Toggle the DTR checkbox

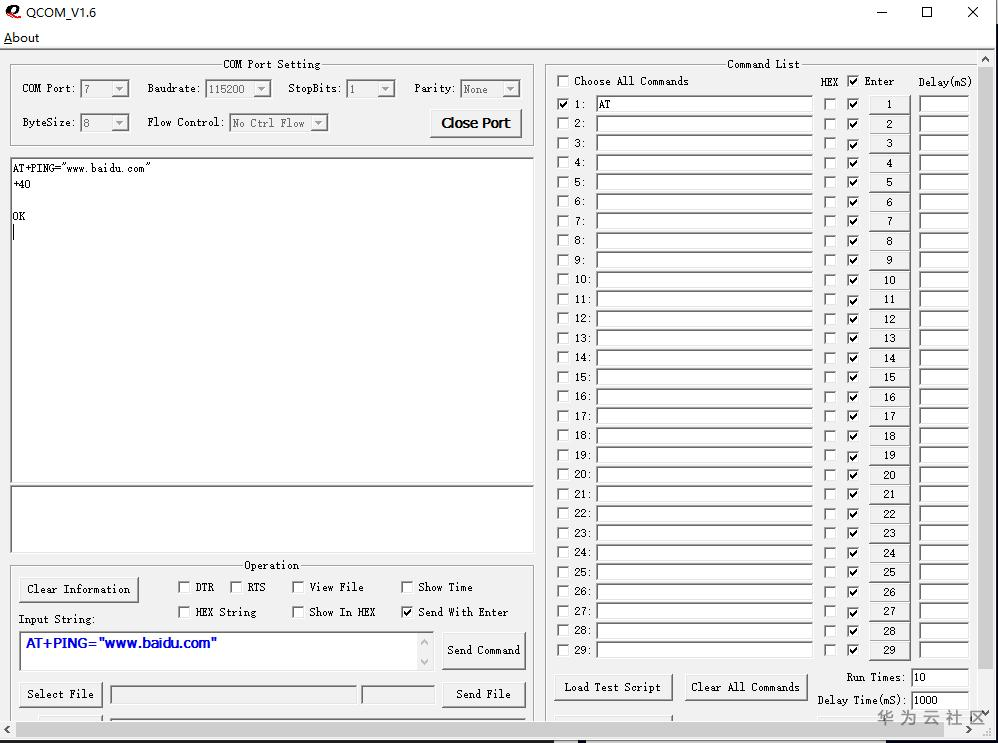point(184,587)
